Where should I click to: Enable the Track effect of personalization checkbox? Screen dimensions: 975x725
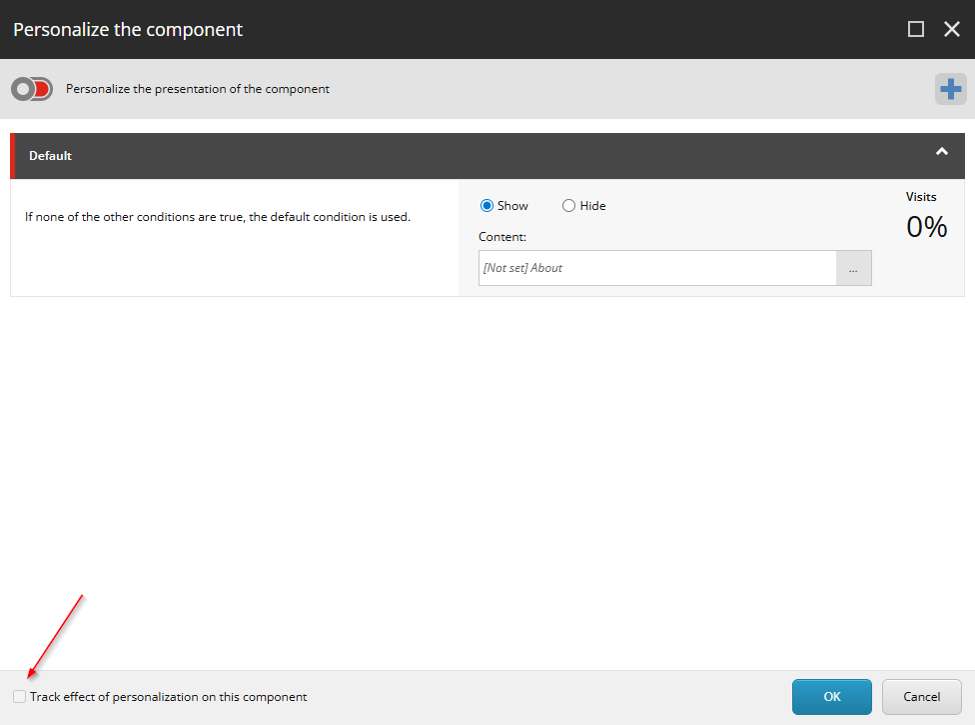tap(19, 697)
